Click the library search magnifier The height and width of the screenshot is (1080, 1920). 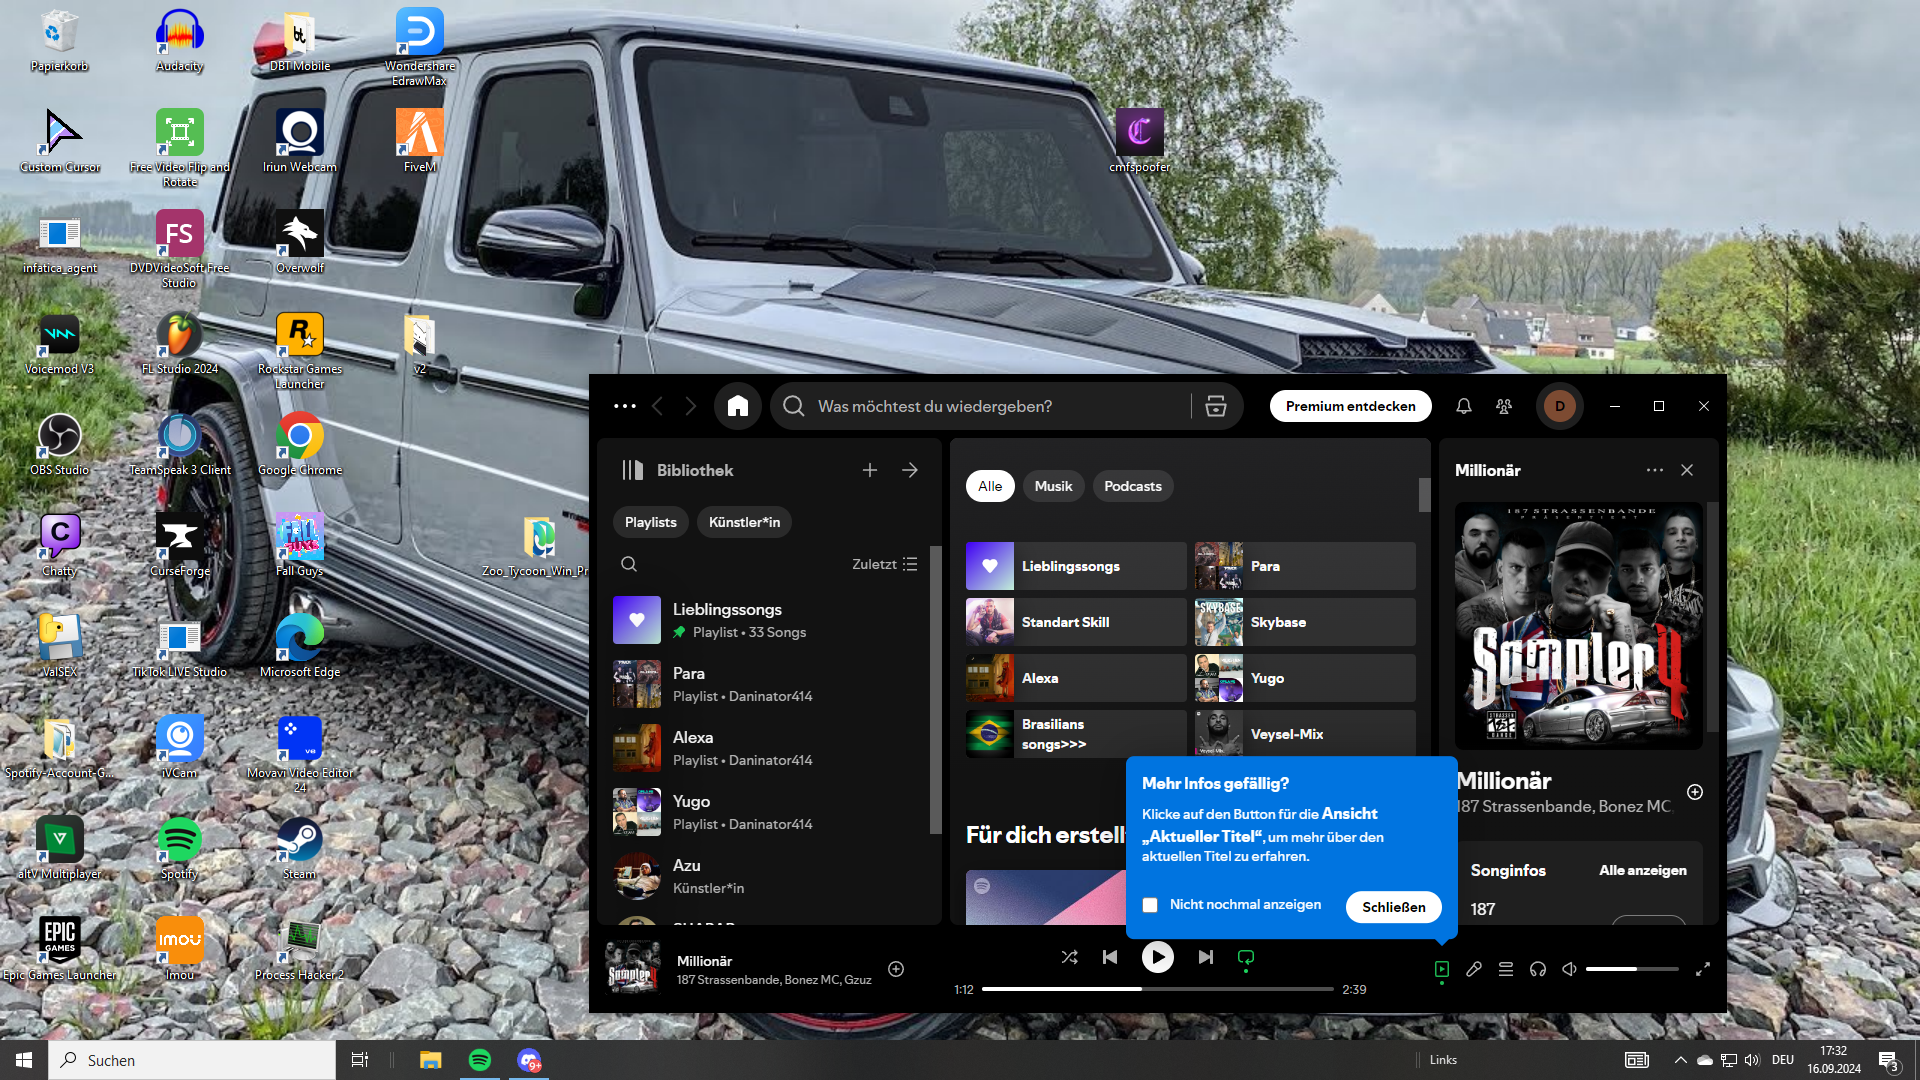pyautogui.click(x=629, y=564)
